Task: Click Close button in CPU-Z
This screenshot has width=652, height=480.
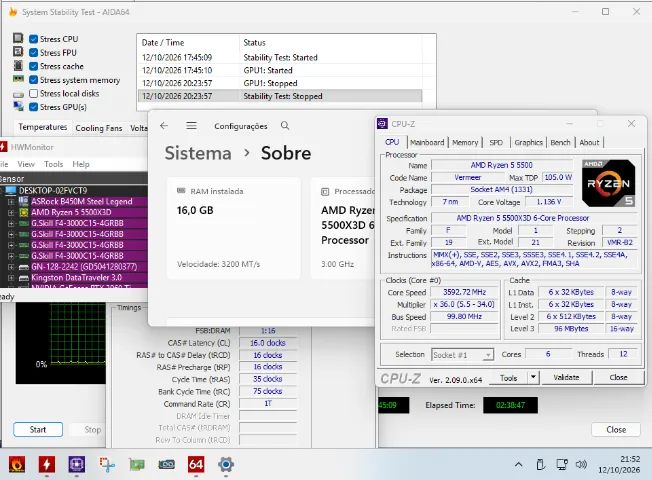Action: [x=618, y=377]
